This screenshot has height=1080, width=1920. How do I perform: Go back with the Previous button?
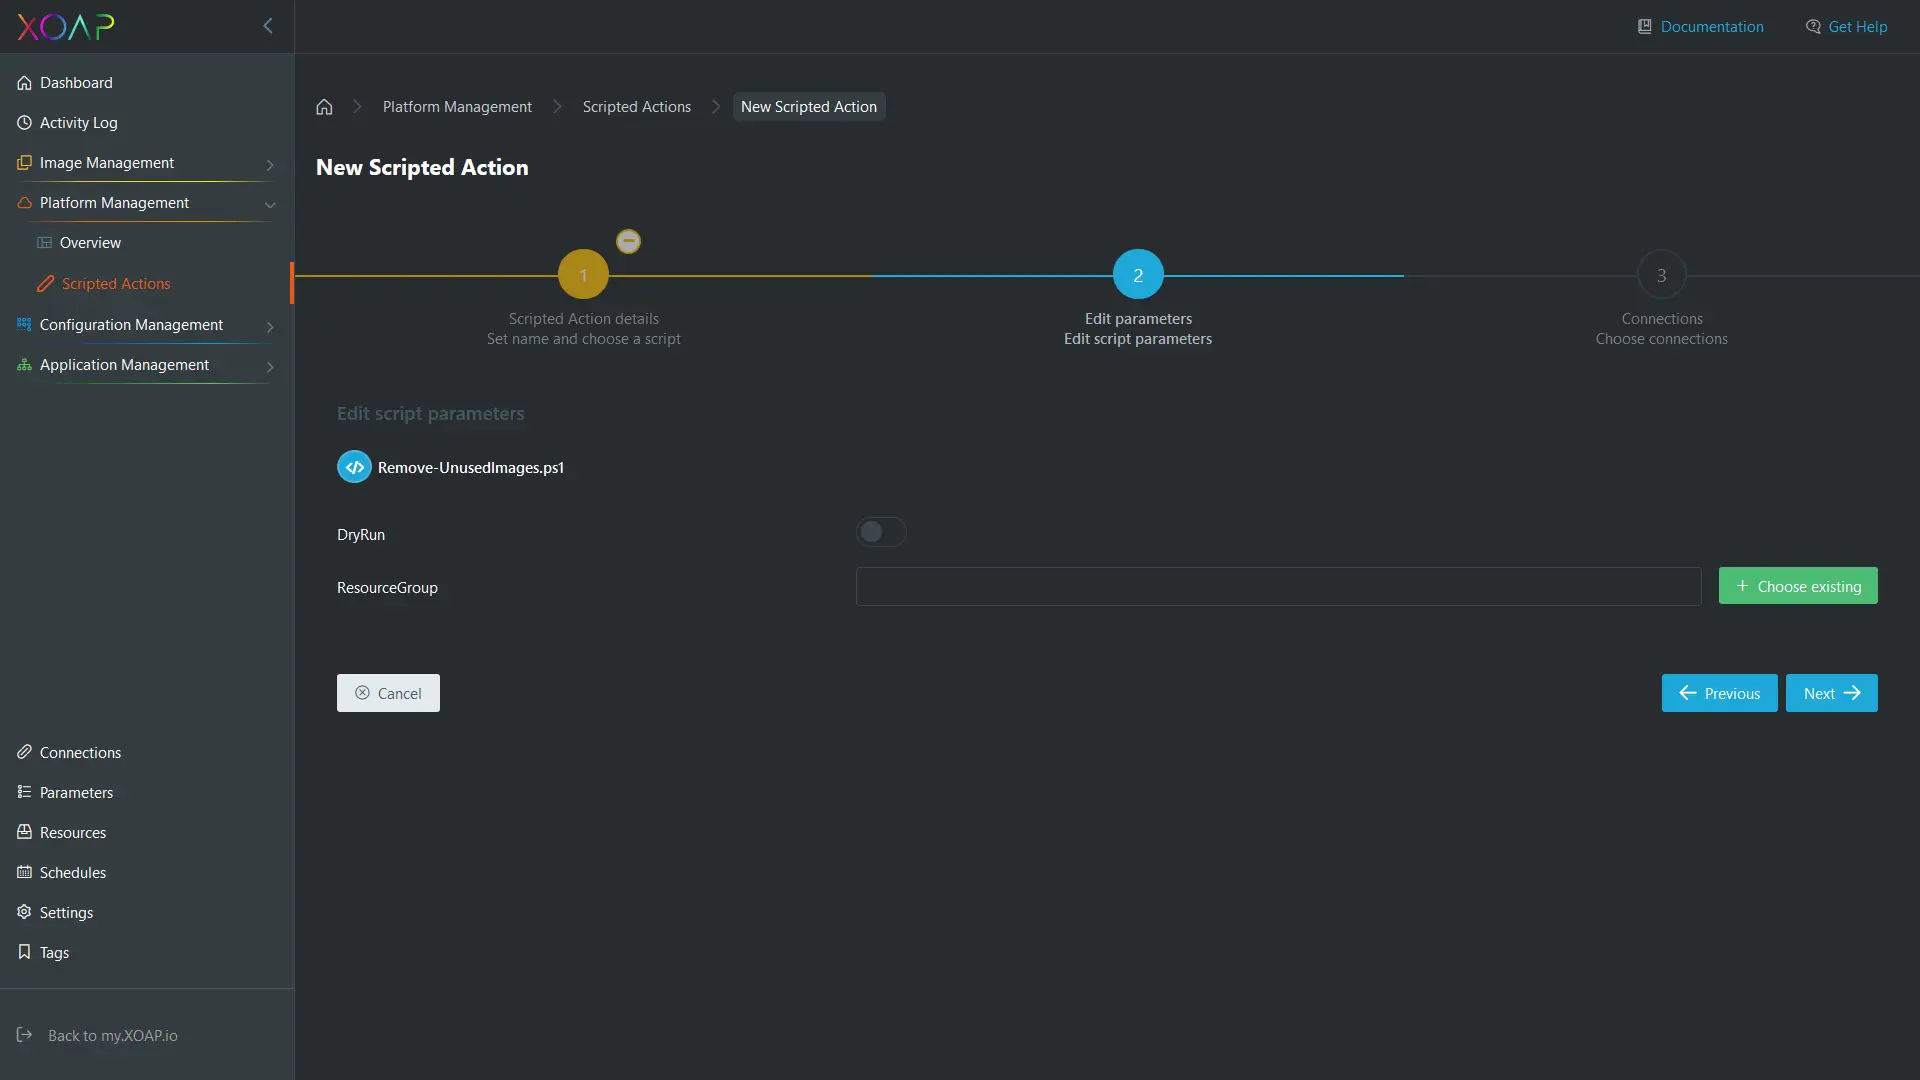(1719, 693)
